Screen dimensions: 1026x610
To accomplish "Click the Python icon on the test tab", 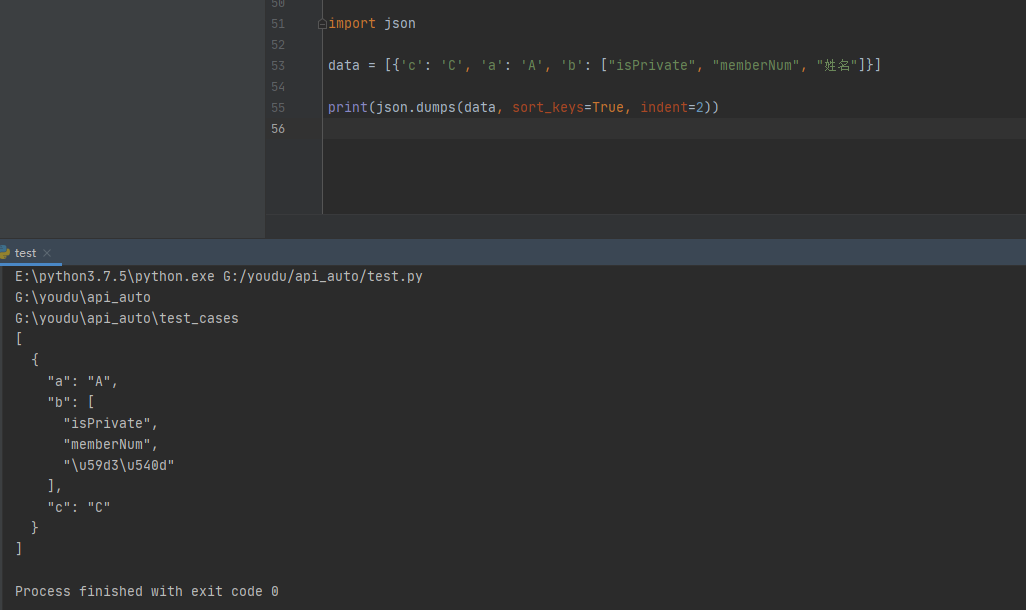I will point(6,253).
